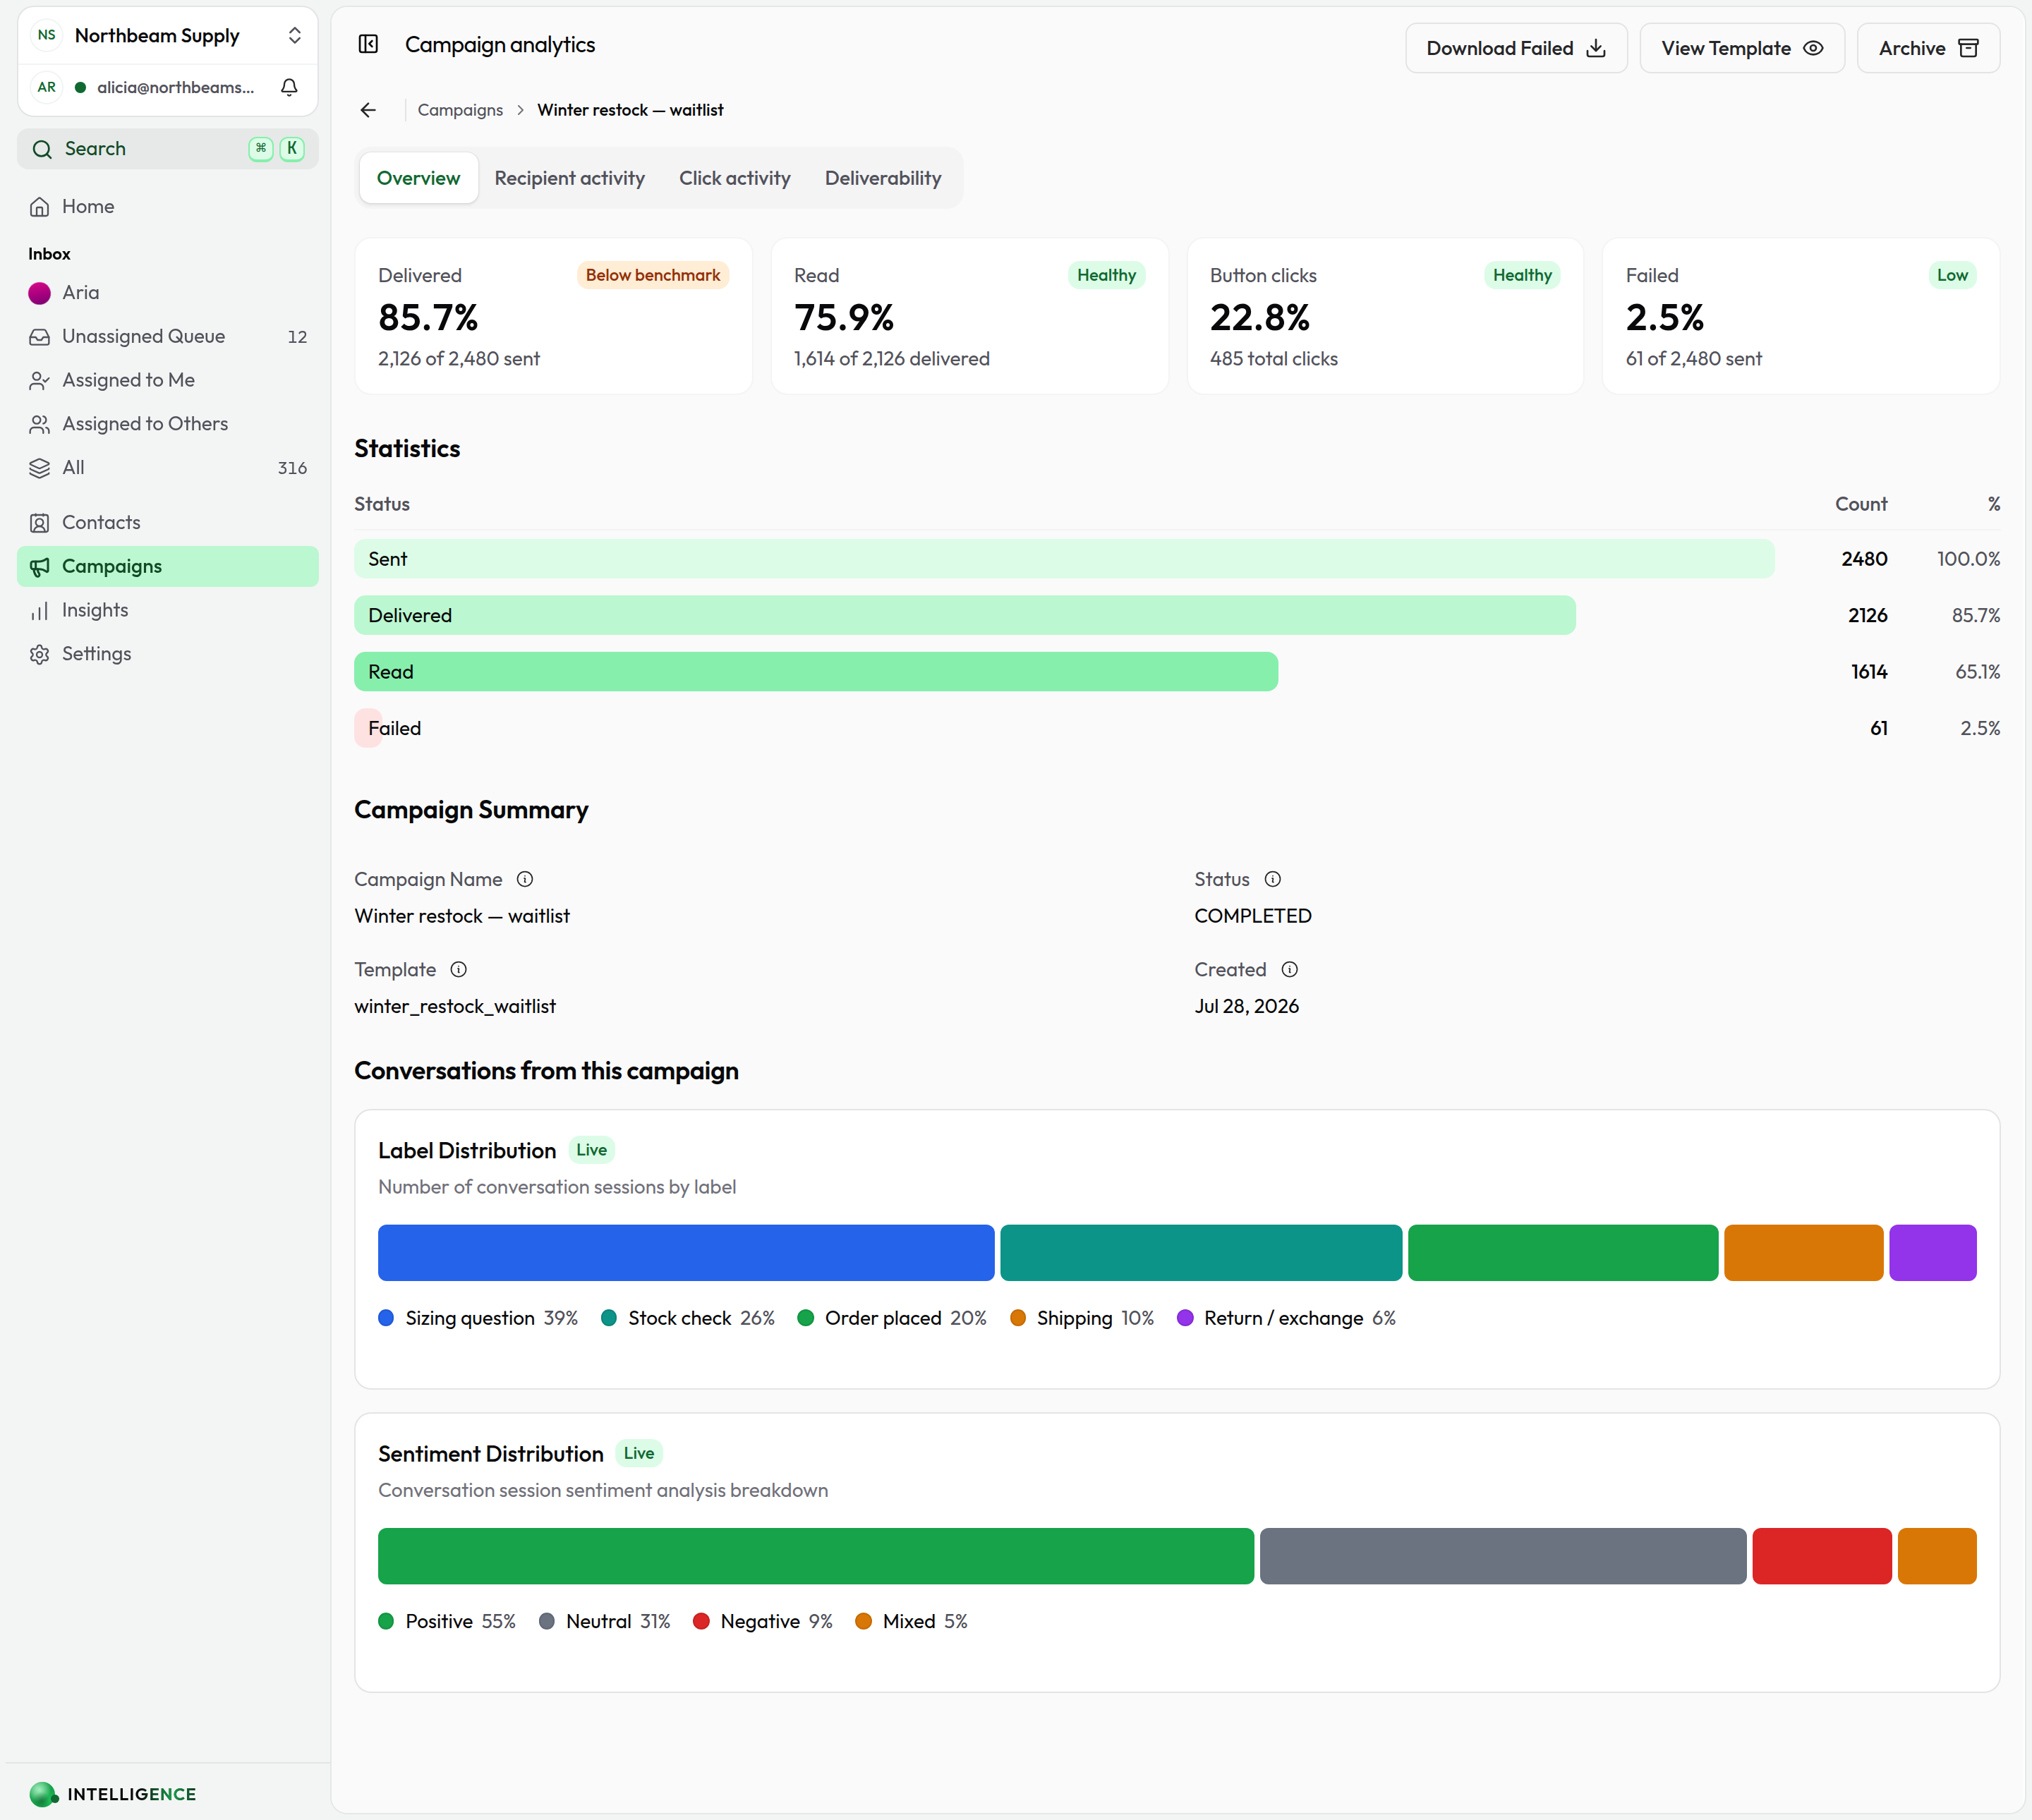The height and width of the screenshot is (1820, 2032).
Task: Click the teal Stock check bar segment
Action: pos(1201,1253)
